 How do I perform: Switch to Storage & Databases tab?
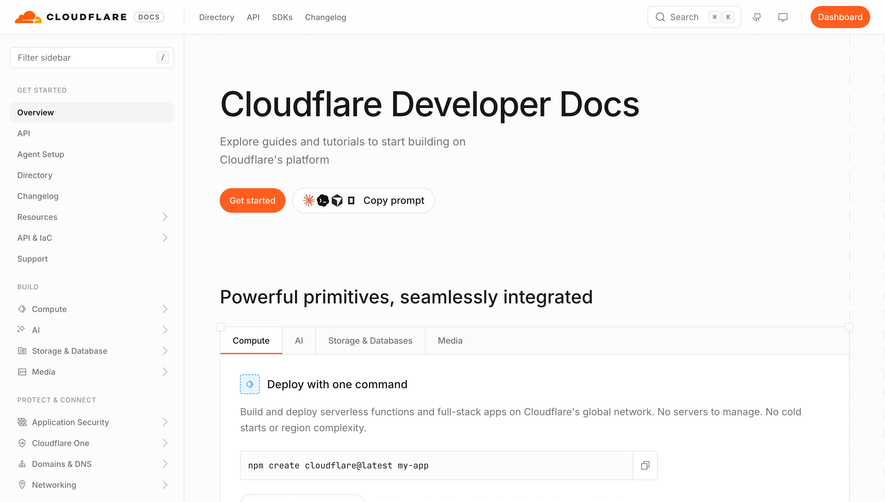pyautogui.click(x=370, y=341)
